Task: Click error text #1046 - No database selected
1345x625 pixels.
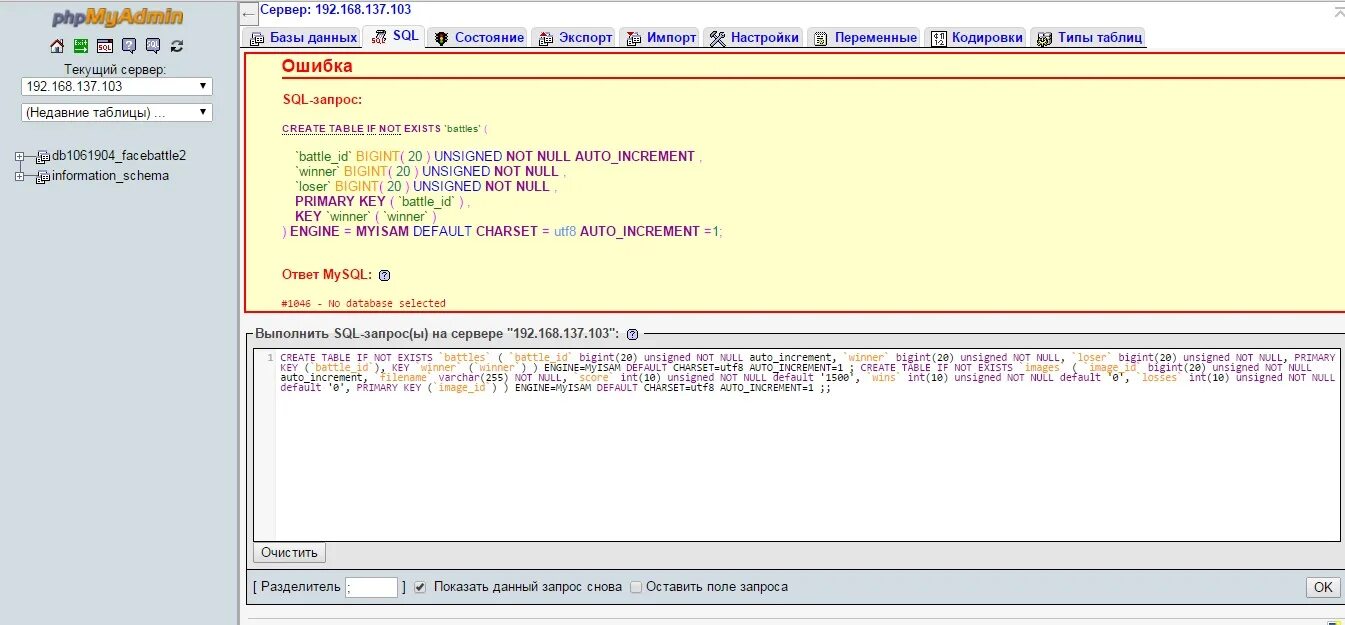Action: (x=364, y=303)
